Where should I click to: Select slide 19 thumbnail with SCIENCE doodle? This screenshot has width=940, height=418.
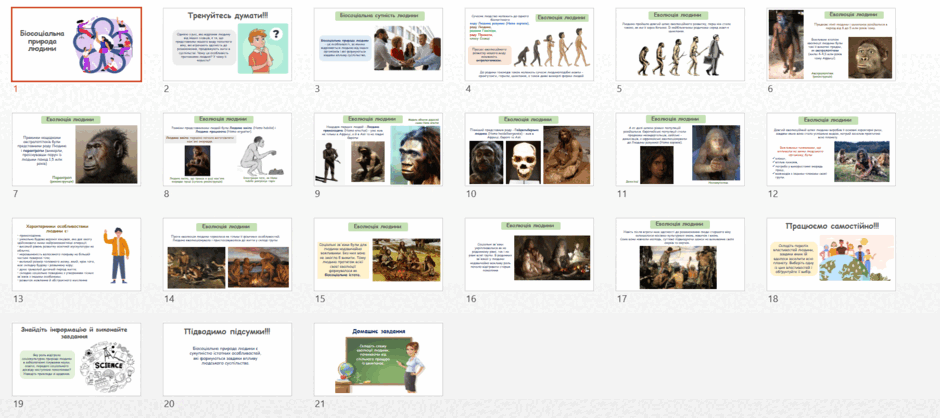point(77,359)
